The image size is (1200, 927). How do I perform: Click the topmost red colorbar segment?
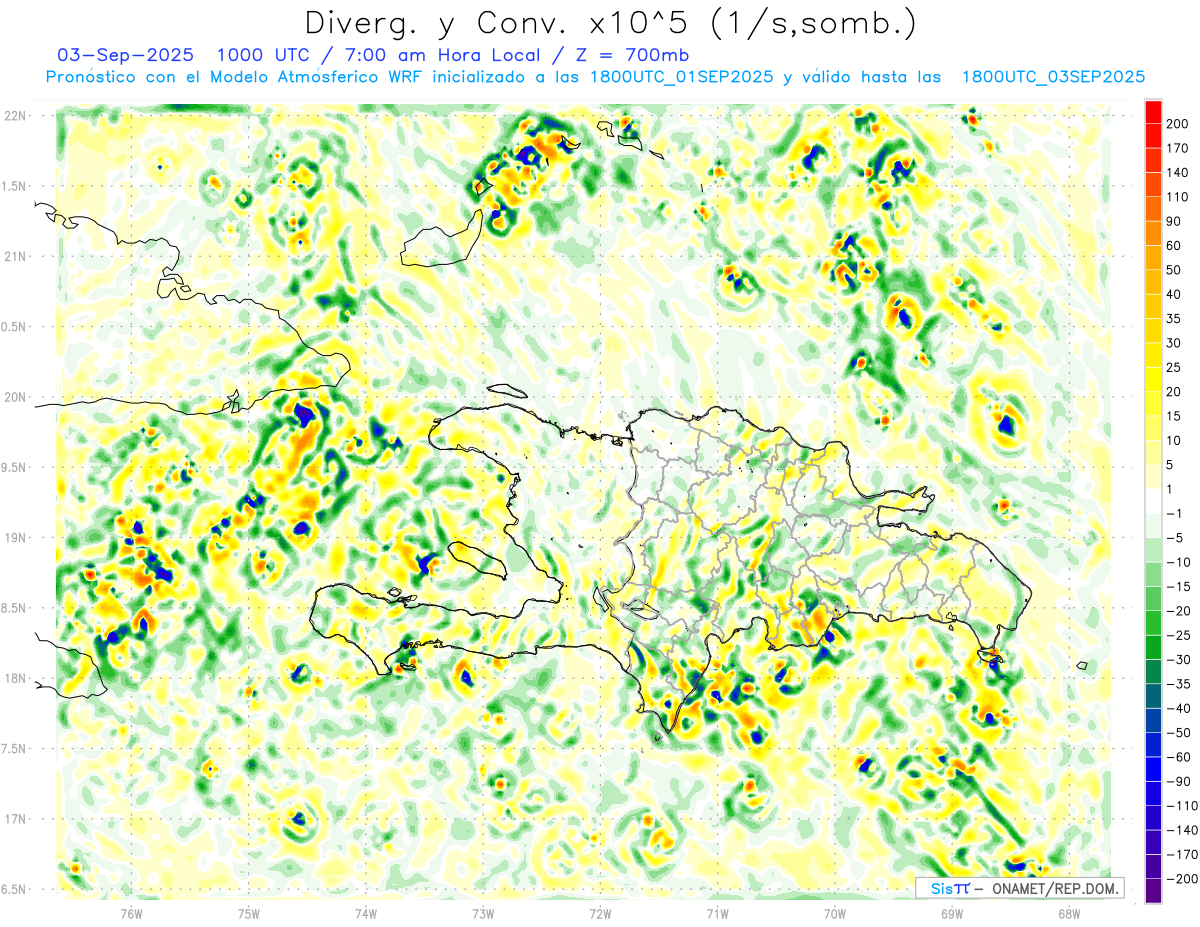pos(1153,112)
